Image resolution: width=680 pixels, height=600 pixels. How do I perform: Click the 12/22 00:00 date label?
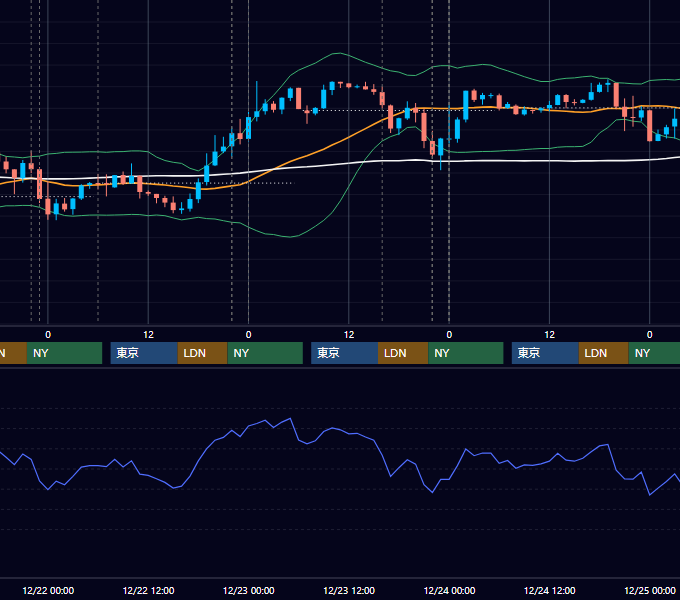[x=48, y=590]
